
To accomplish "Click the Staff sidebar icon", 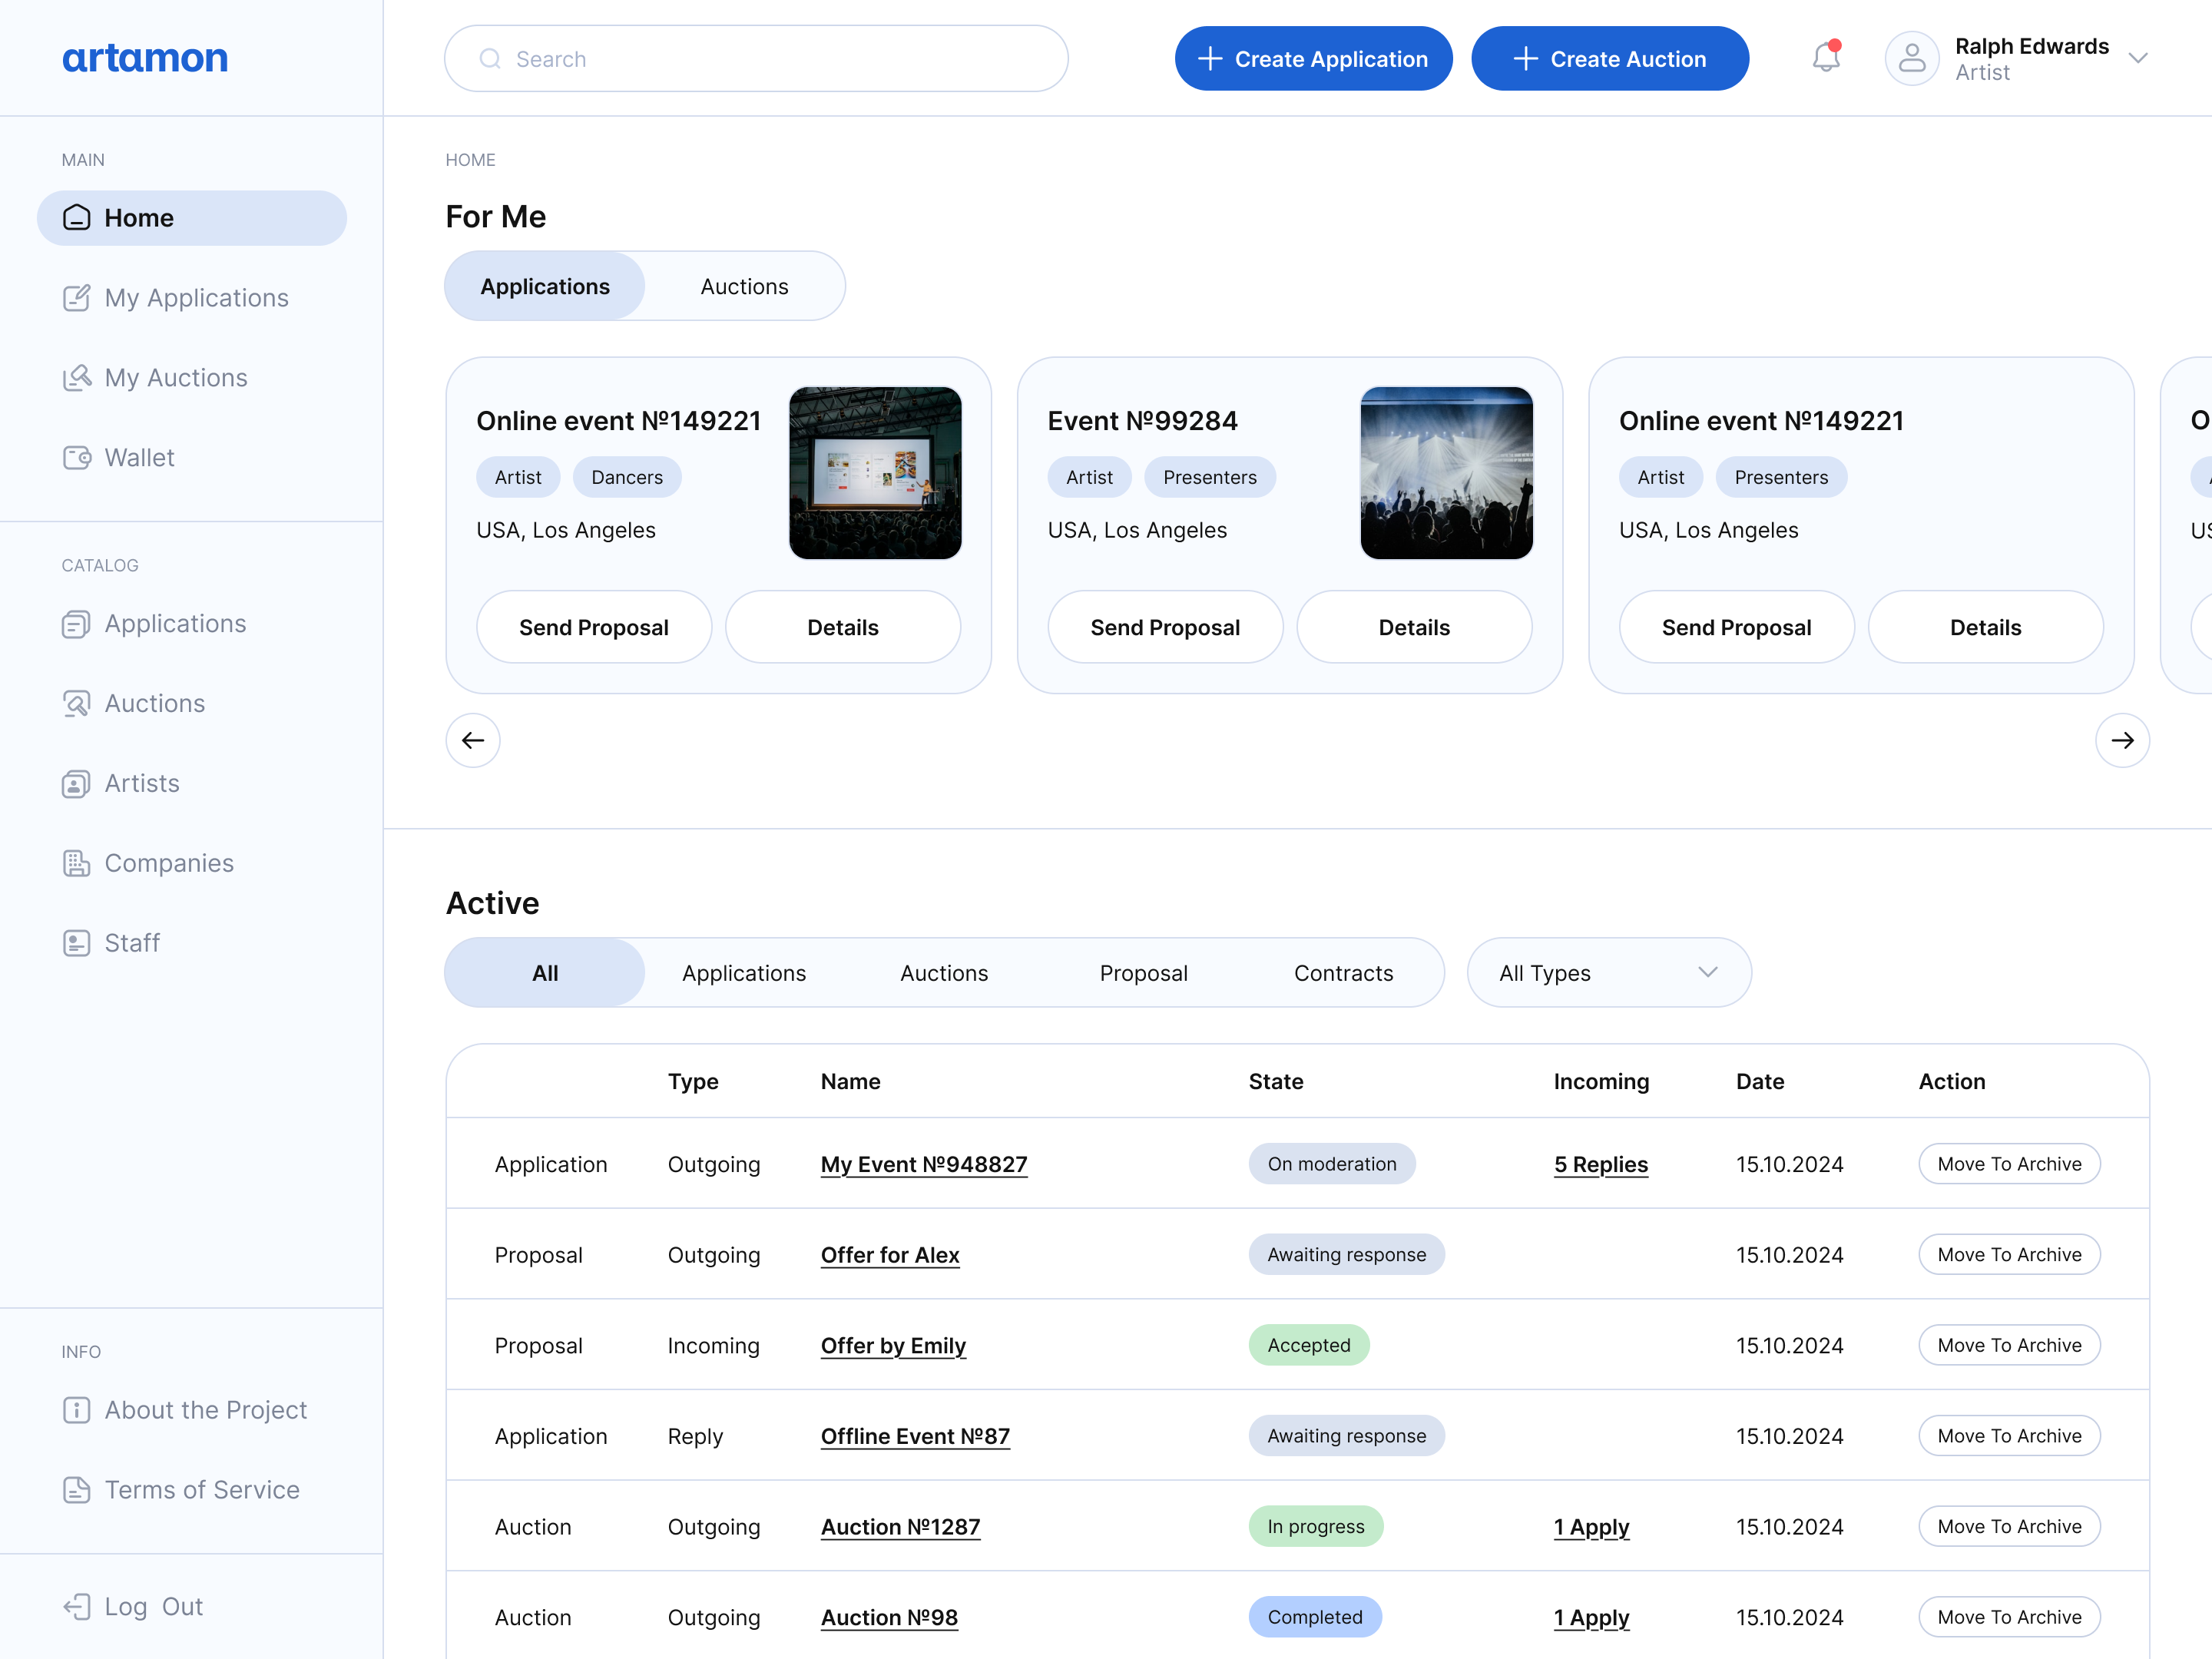I will (x=77, y=943).
